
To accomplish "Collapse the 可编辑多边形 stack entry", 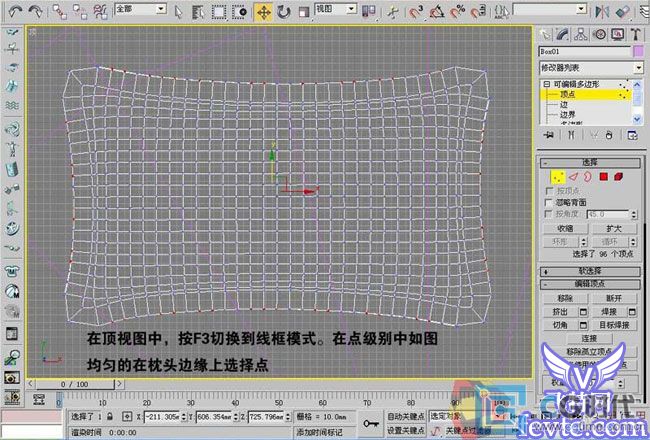I will (547, 84).
